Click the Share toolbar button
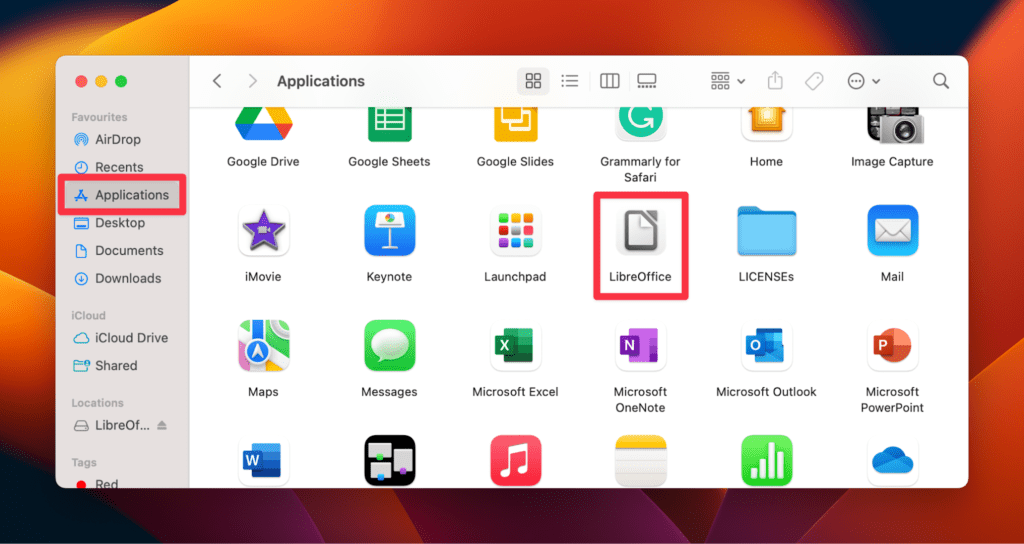 [x=775, y=81]
